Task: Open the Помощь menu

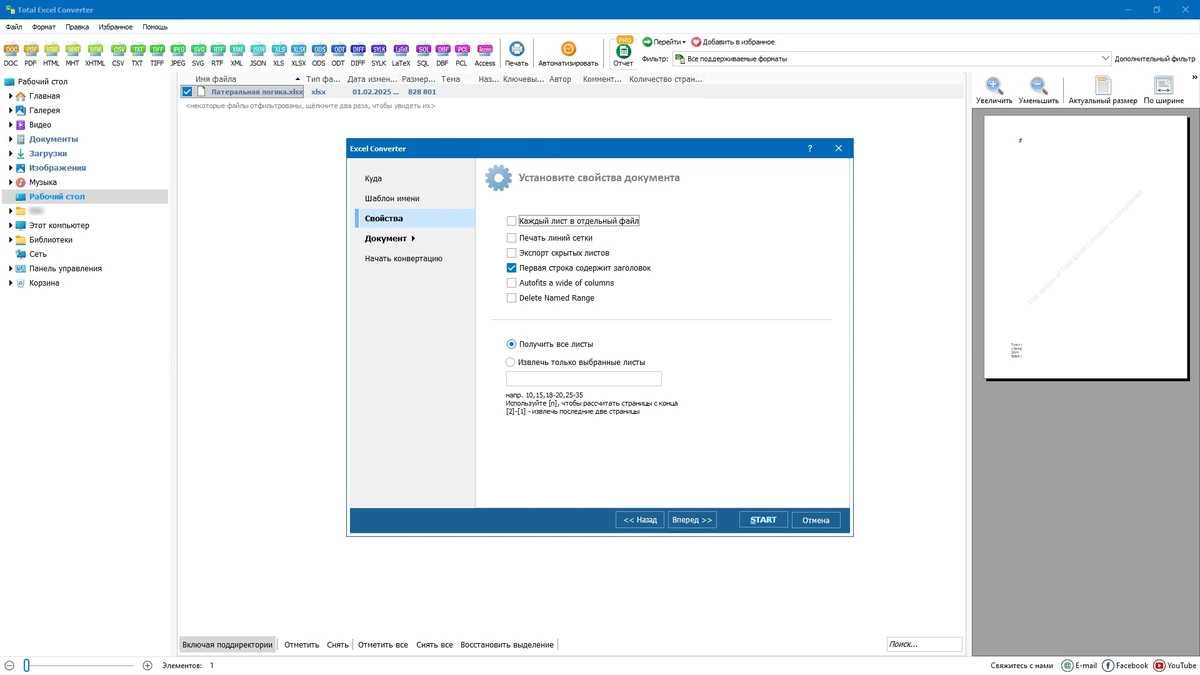Action: coord(155,27)
